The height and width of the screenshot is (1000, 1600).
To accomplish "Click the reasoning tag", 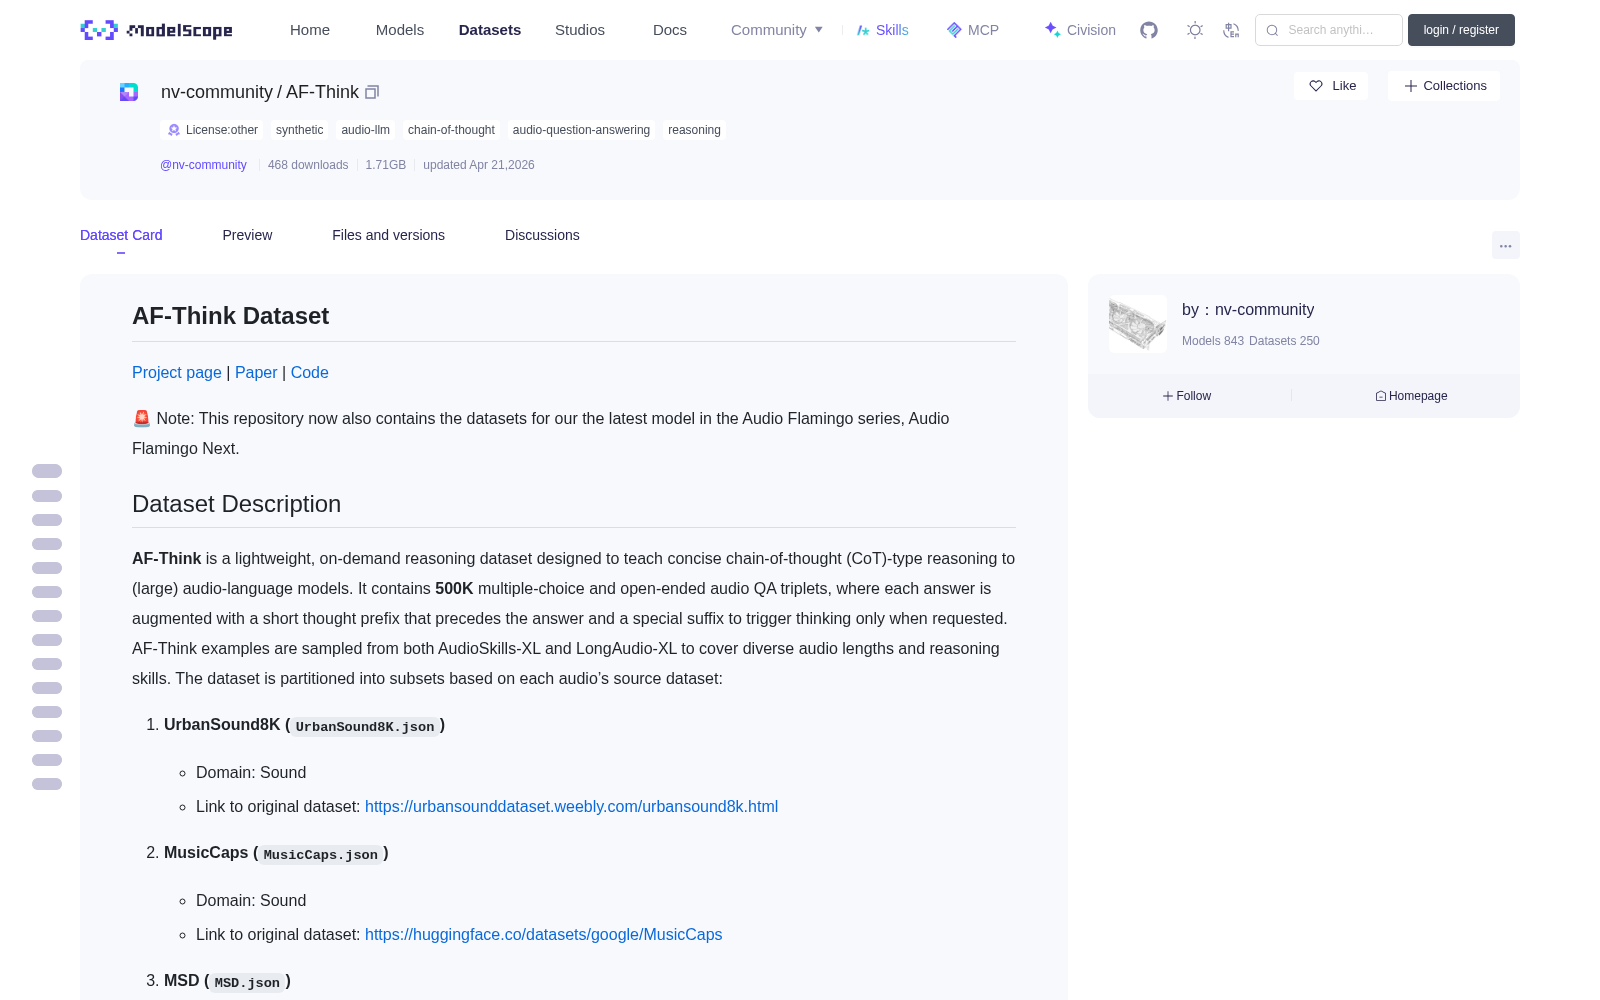I will coord(694,130).
